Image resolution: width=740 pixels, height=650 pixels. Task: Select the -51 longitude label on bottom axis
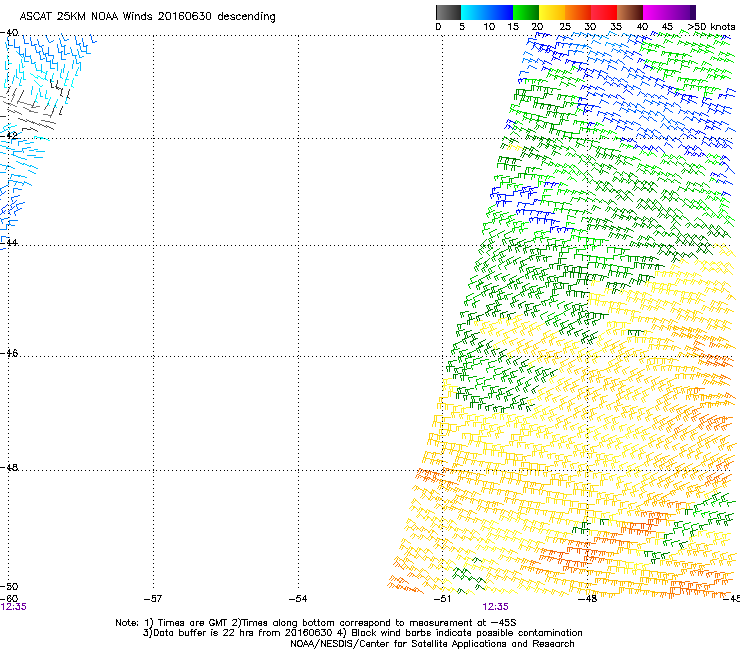point(442,599)
